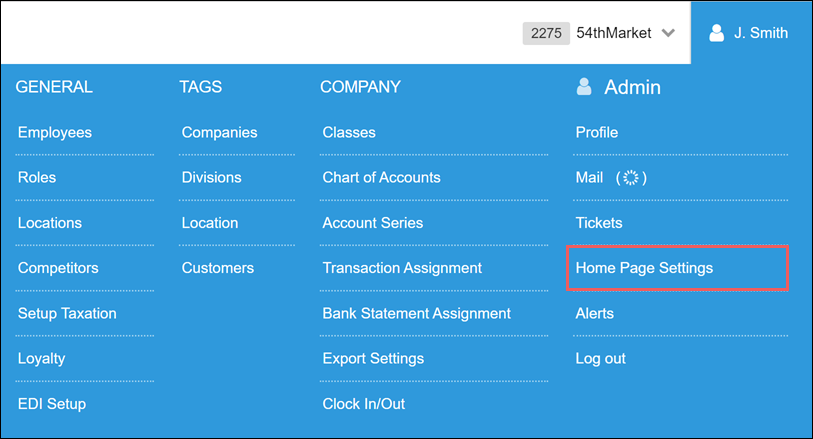Go to Chart of Accounts
This screenshot has width=813, height=439.
click(381, 178)
